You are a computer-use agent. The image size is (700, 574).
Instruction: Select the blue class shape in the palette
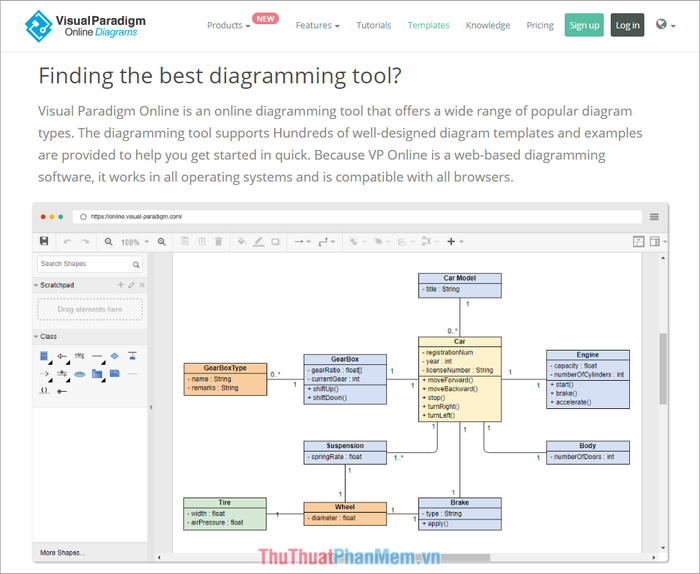point(44,356)
